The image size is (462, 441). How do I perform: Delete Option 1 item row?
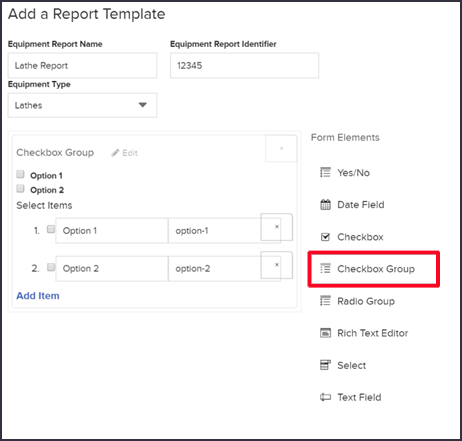point(276,227)
